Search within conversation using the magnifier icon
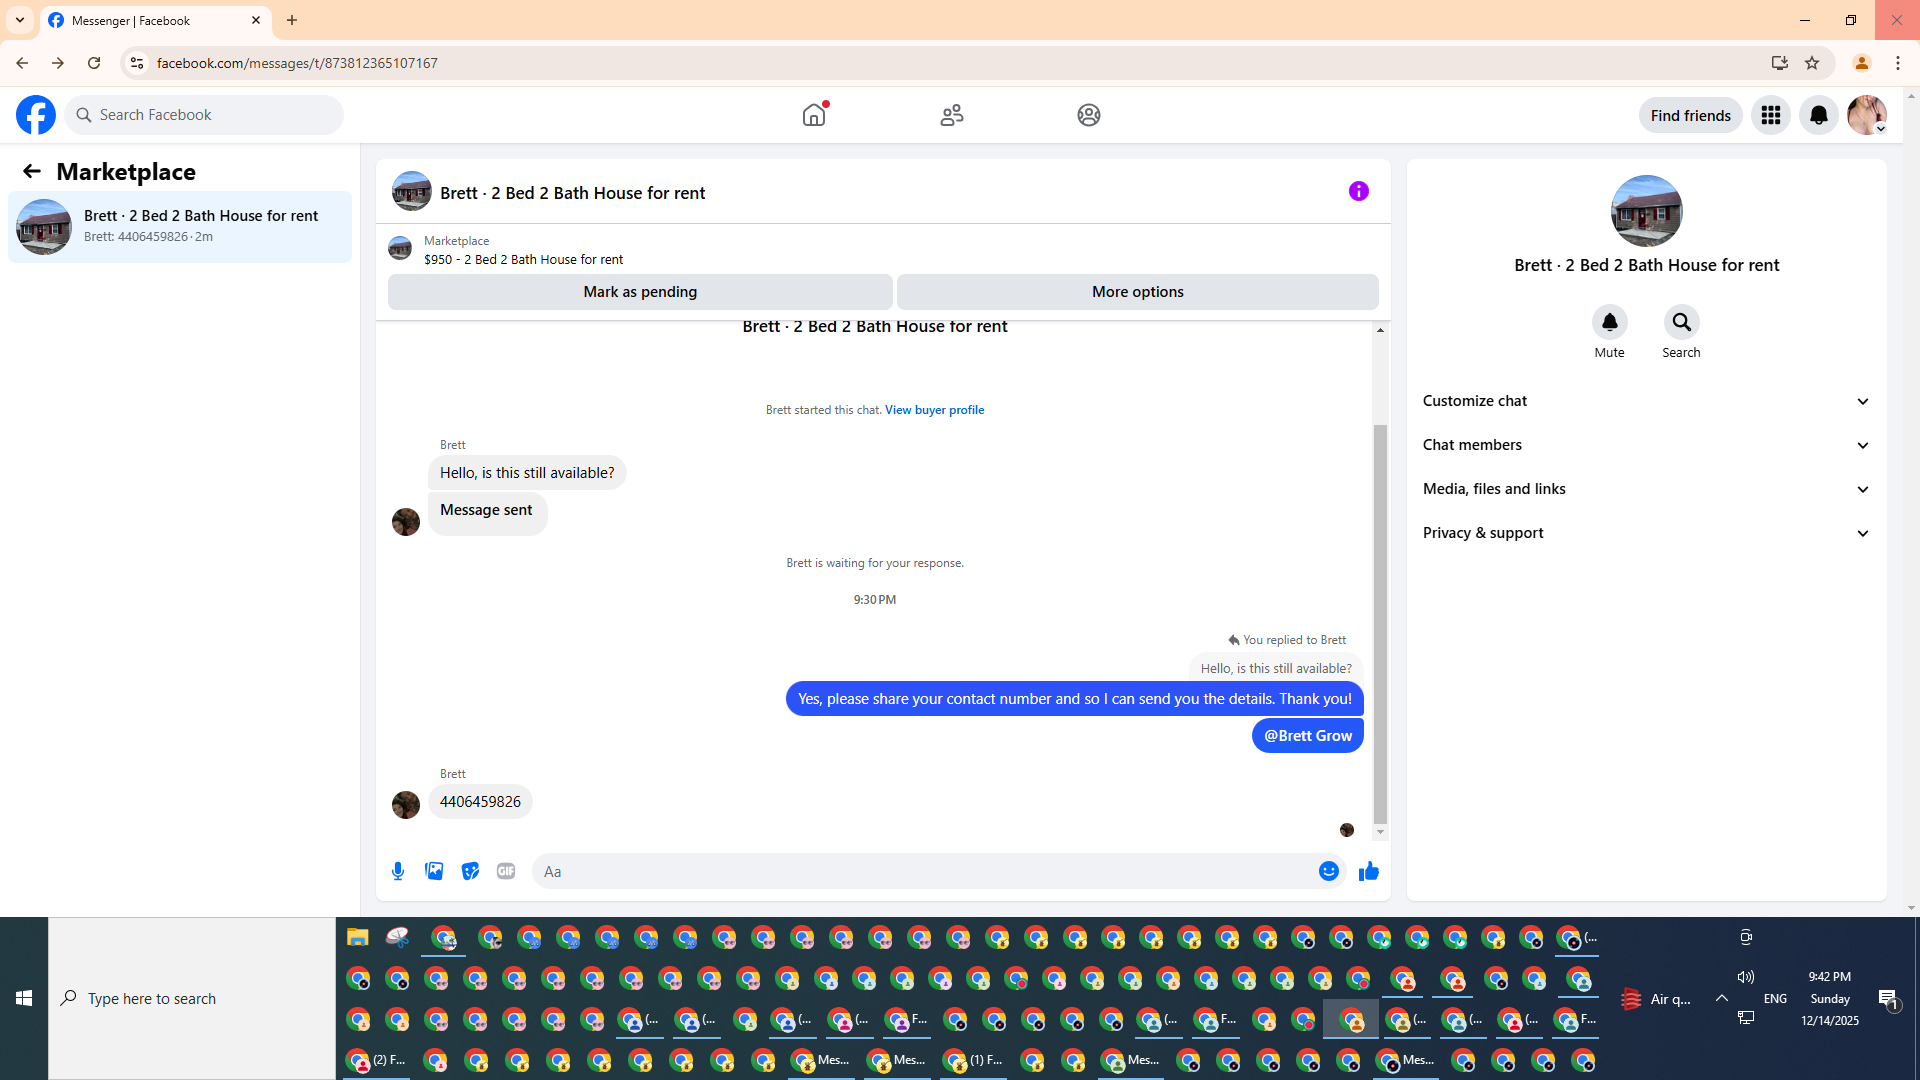1920x1080 pixels. [1681, 322]
